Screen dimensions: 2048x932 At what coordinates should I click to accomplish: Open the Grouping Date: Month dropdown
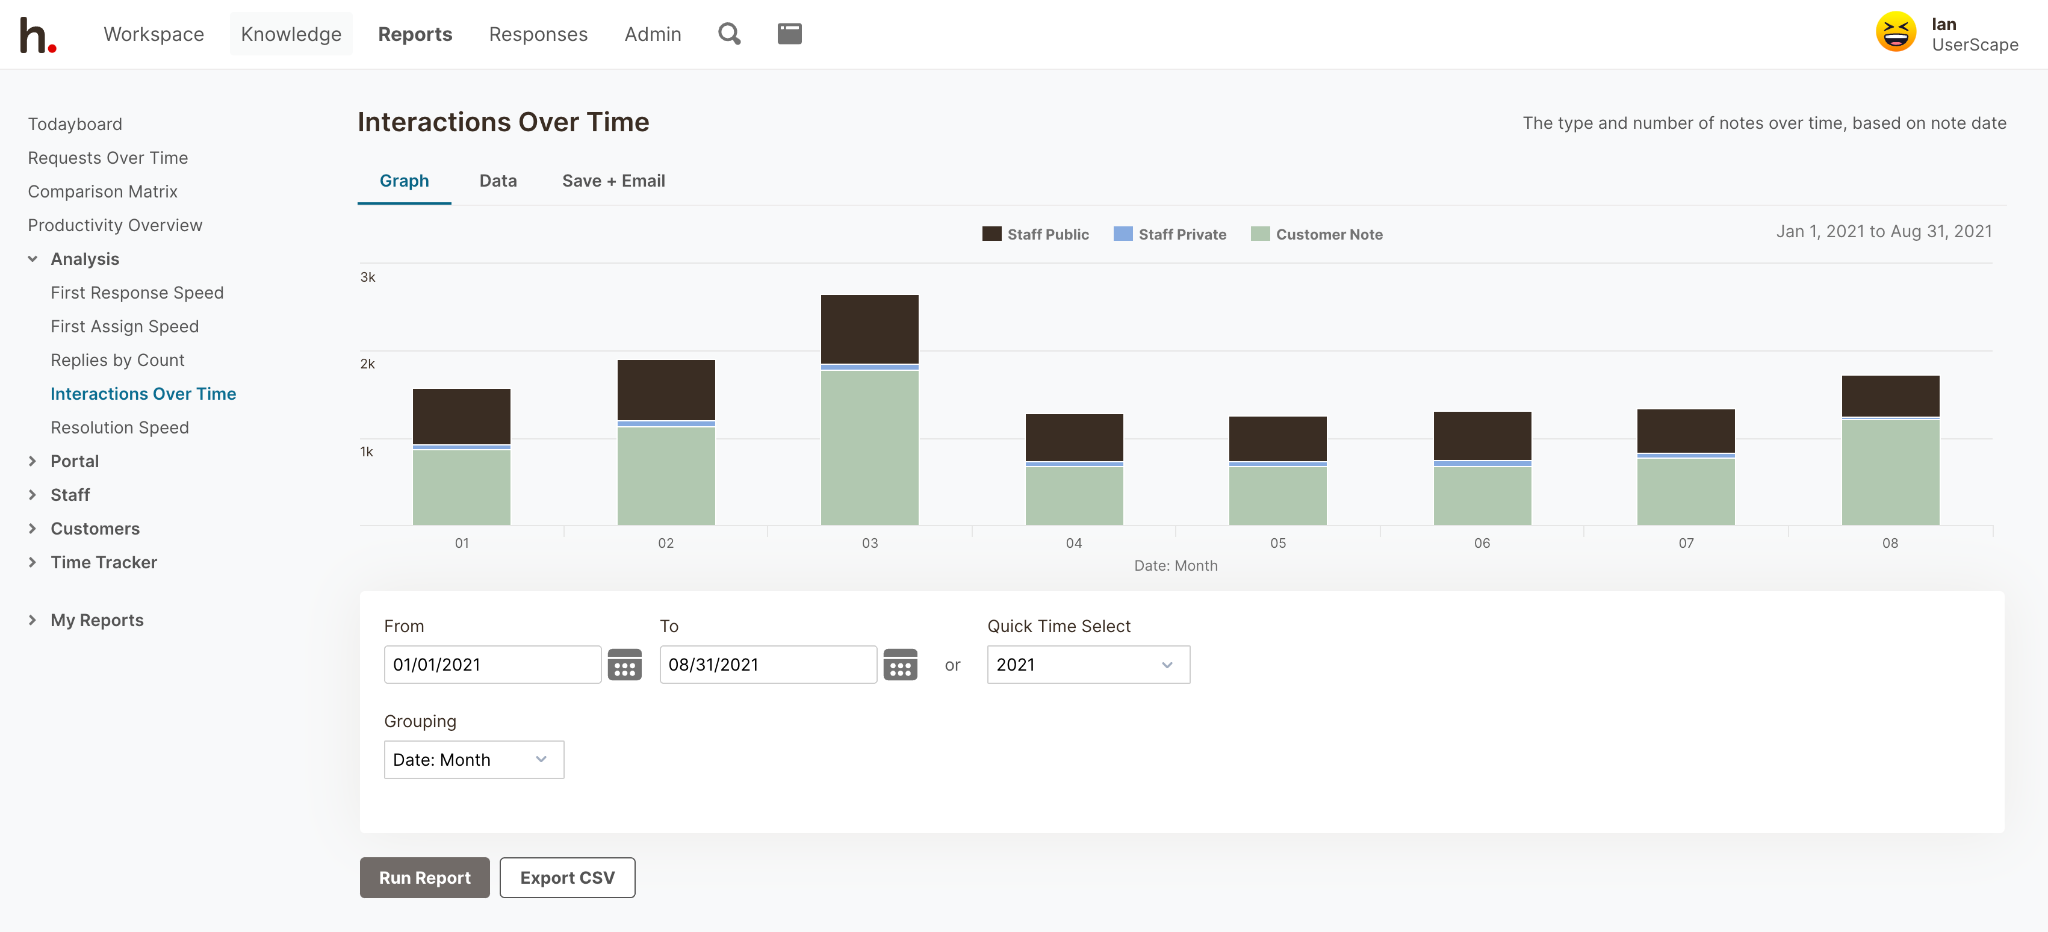click(473, 760)
